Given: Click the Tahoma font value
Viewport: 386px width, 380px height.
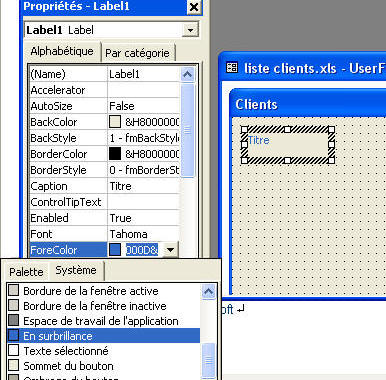Looking at the screenshot, I should click(143, 234).
